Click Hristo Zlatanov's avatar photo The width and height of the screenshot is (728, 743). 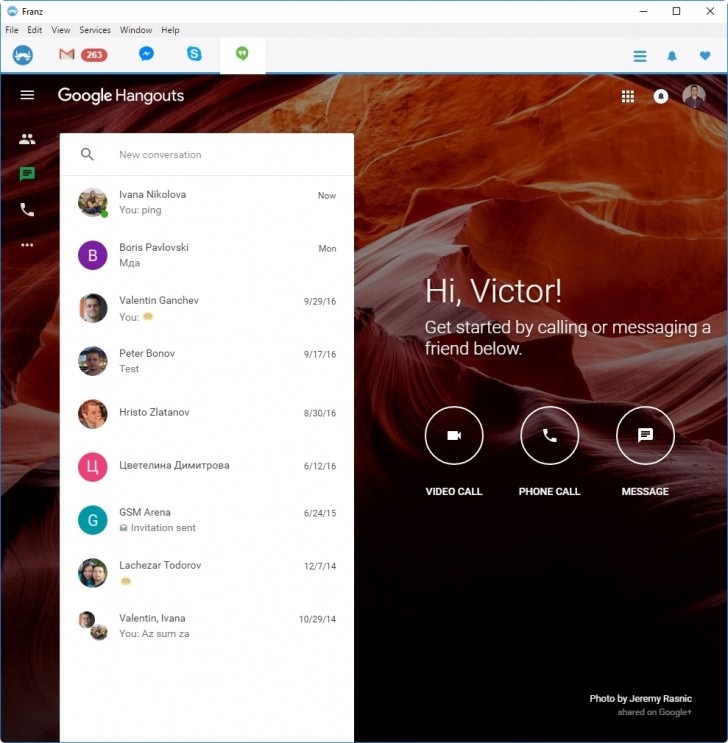tap(92, 414)
